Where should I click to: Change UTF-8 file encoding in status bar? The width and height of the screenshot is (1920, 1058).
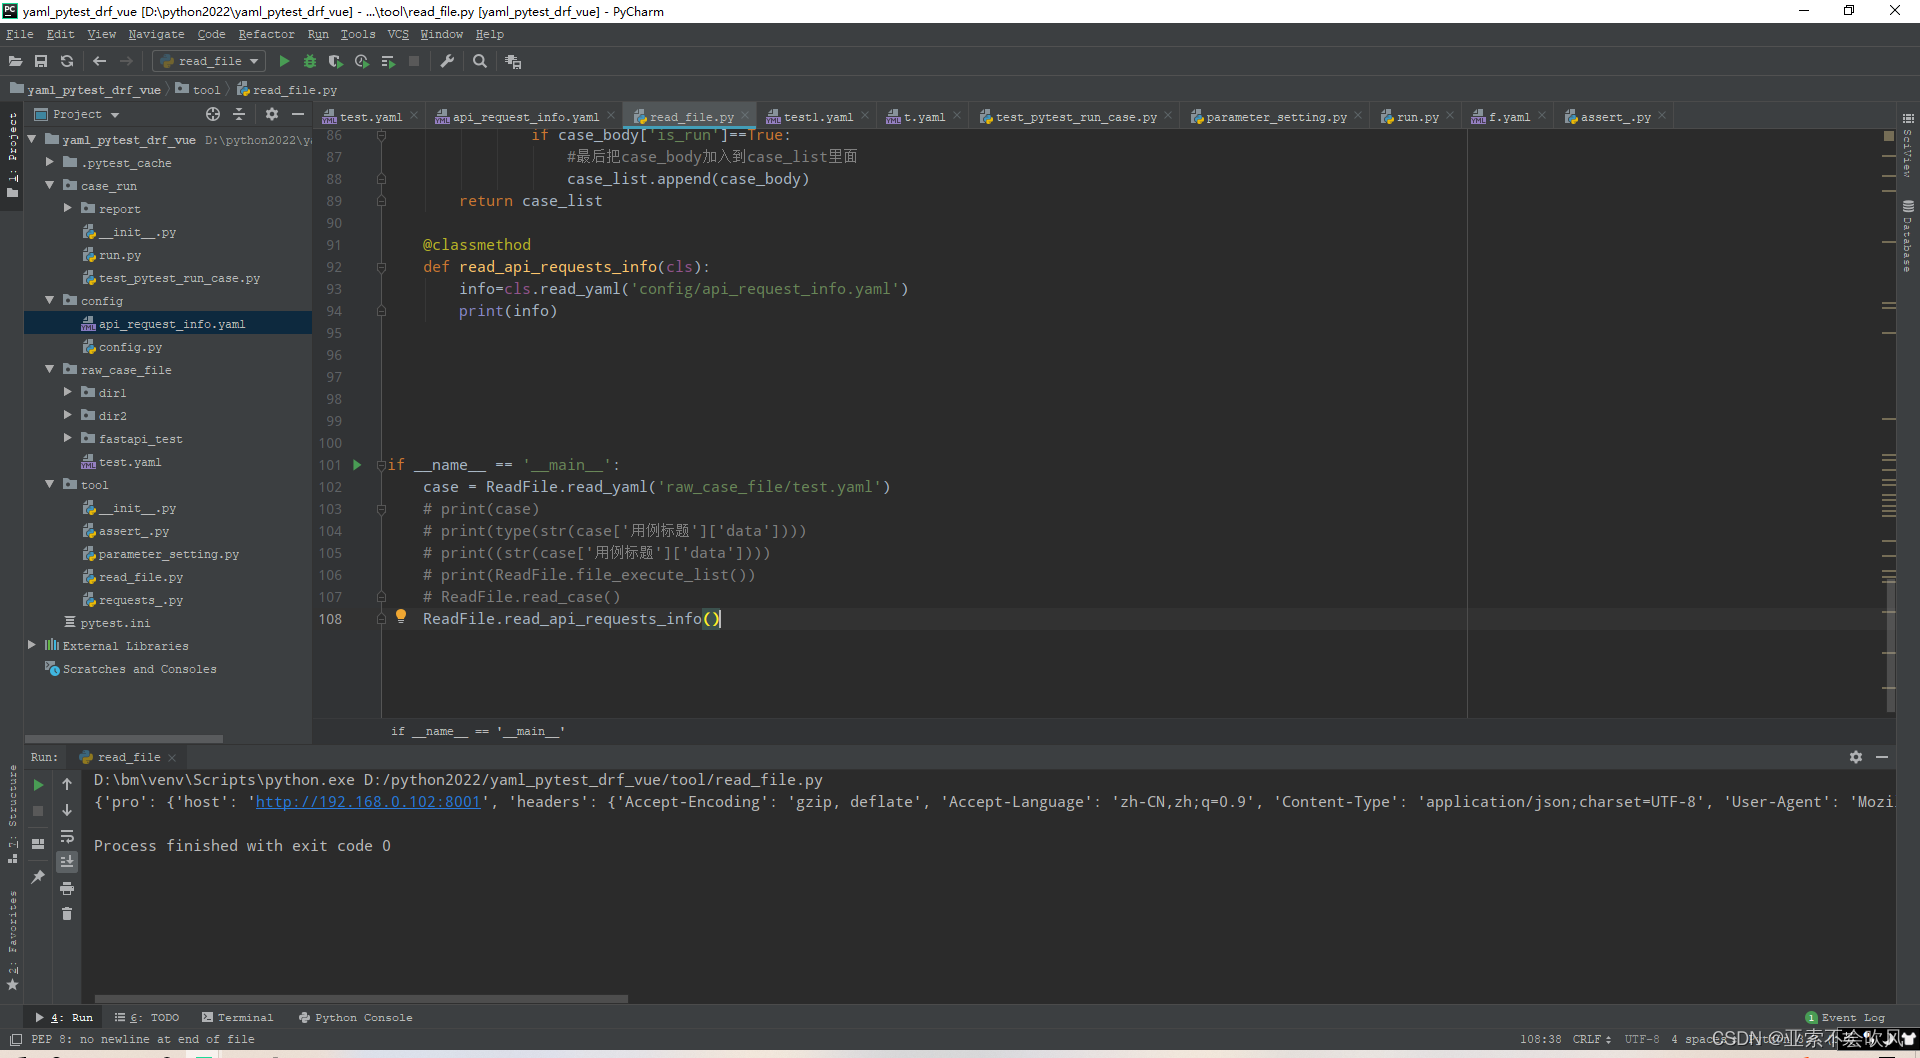coord(1641,1039)
